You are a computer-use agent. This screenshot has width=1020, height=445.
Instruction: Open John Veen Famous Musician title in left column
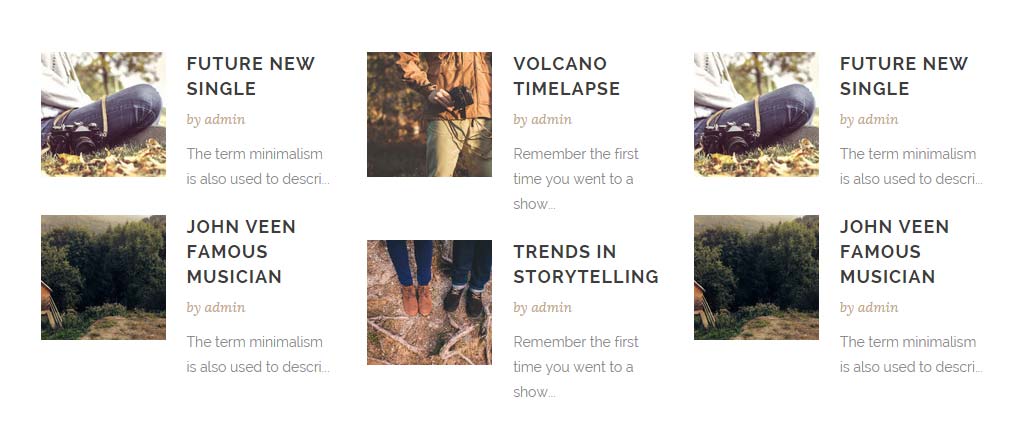coord(240,251)
